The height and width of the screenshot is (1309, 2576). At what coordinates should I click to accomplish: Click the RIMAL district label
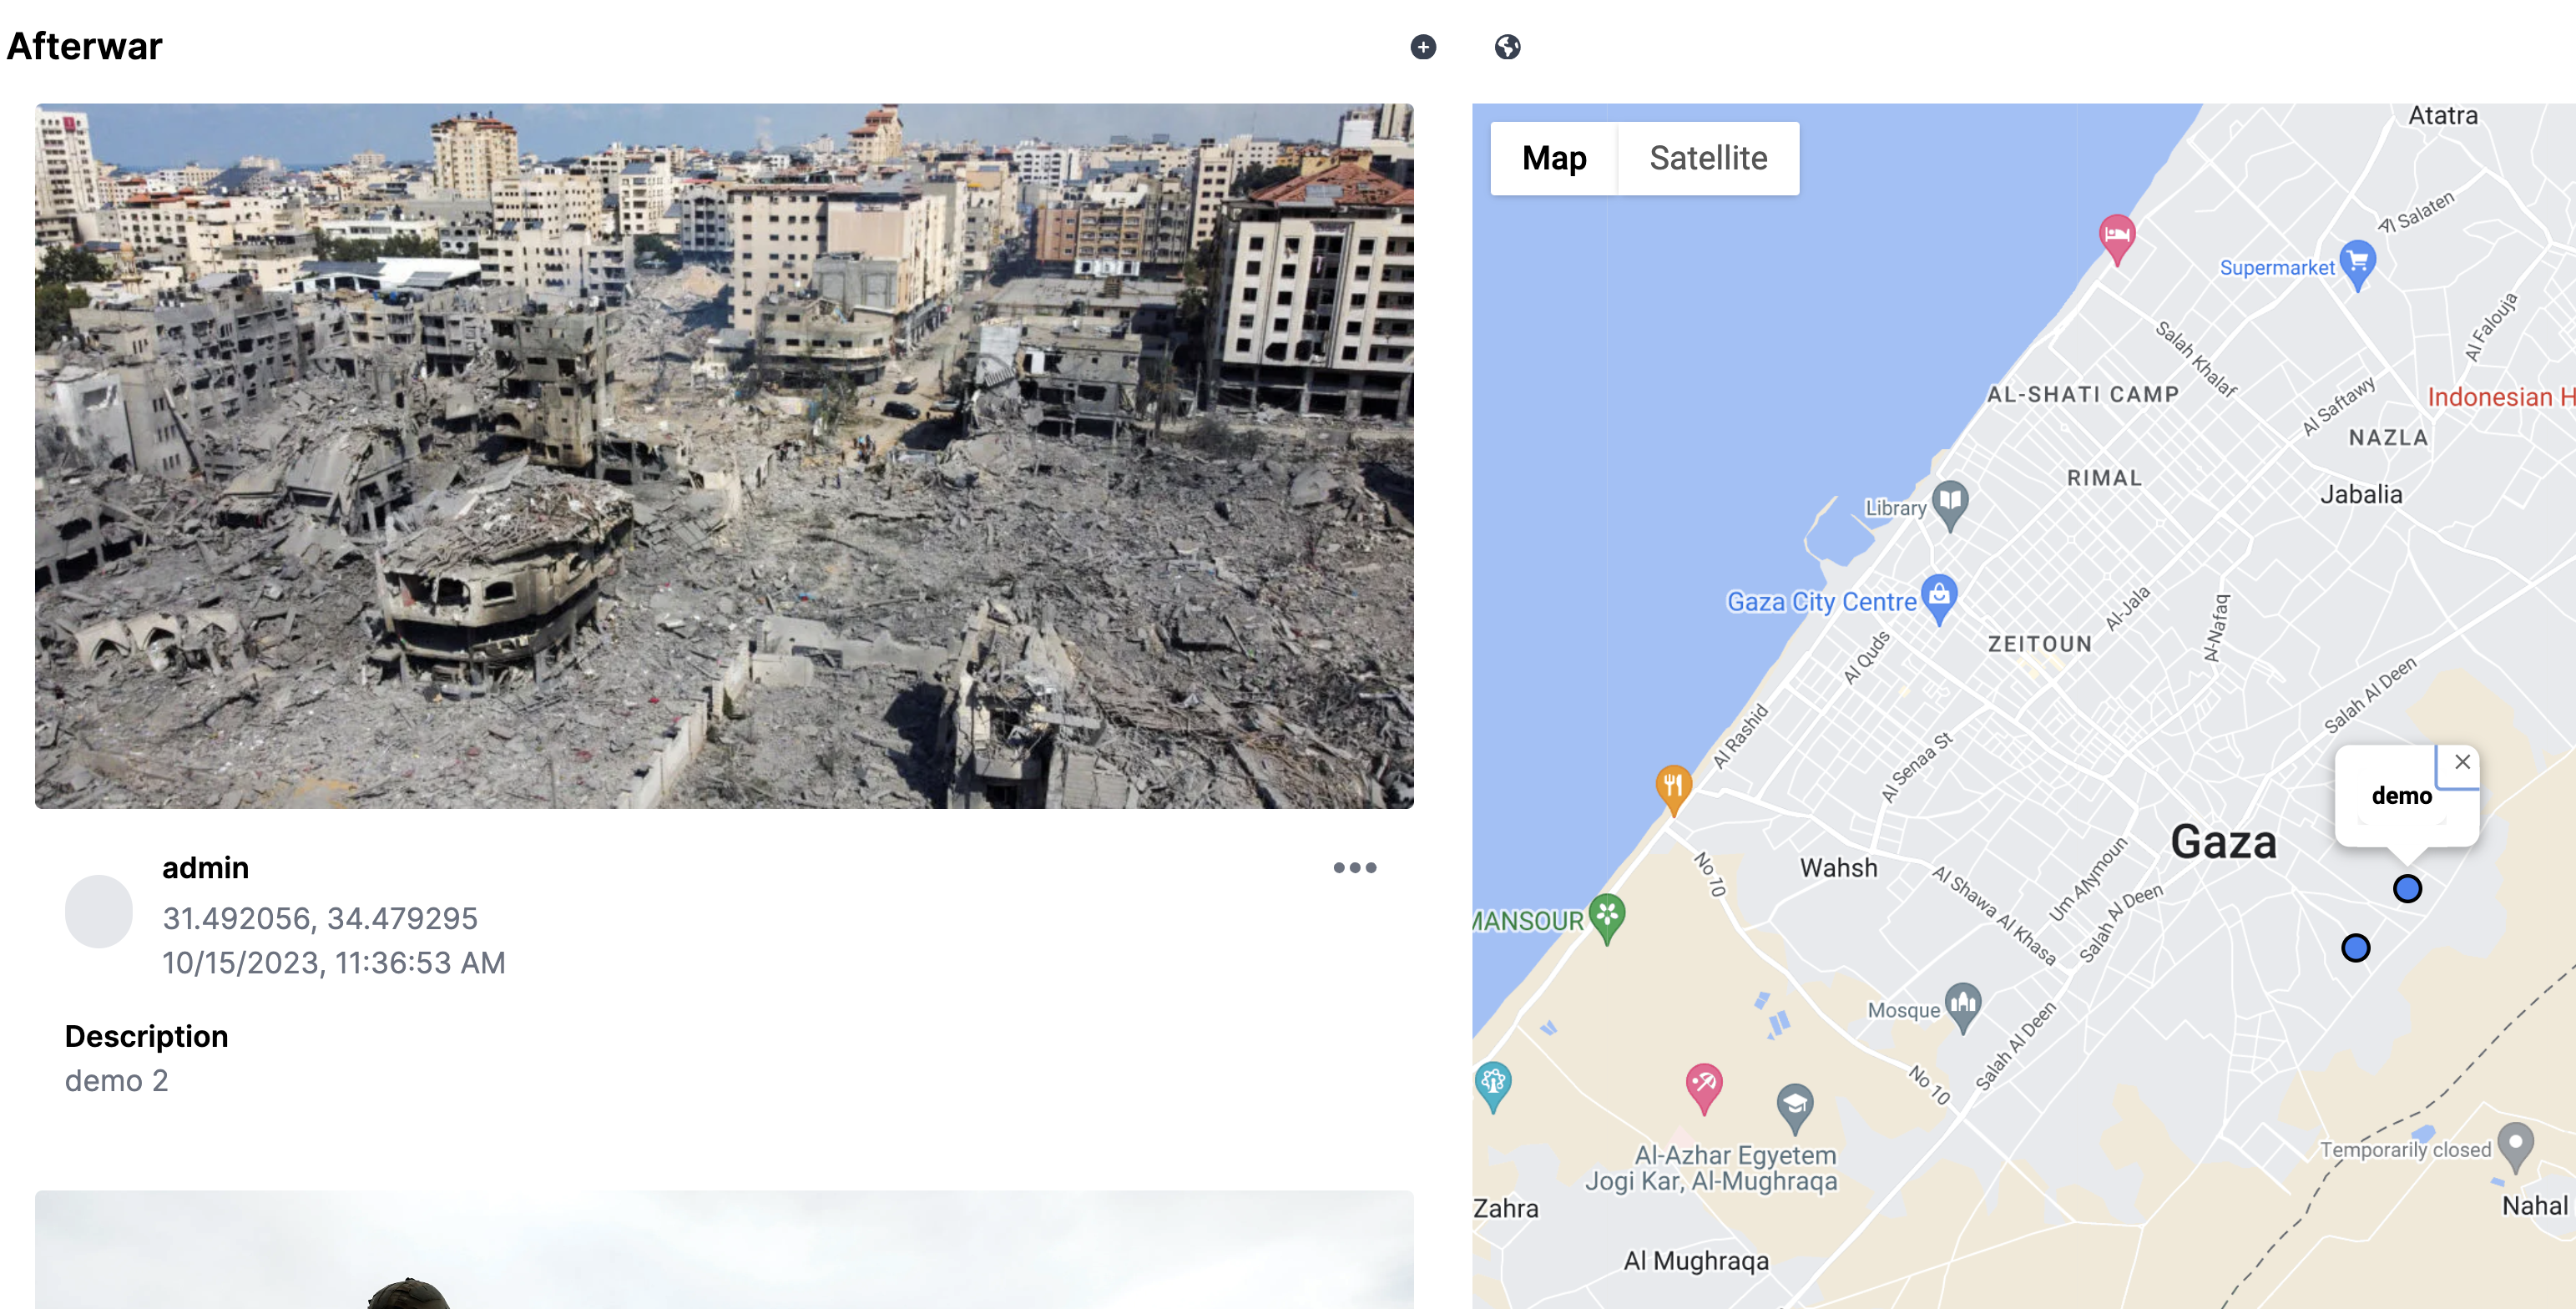(x=2104, y=478)
